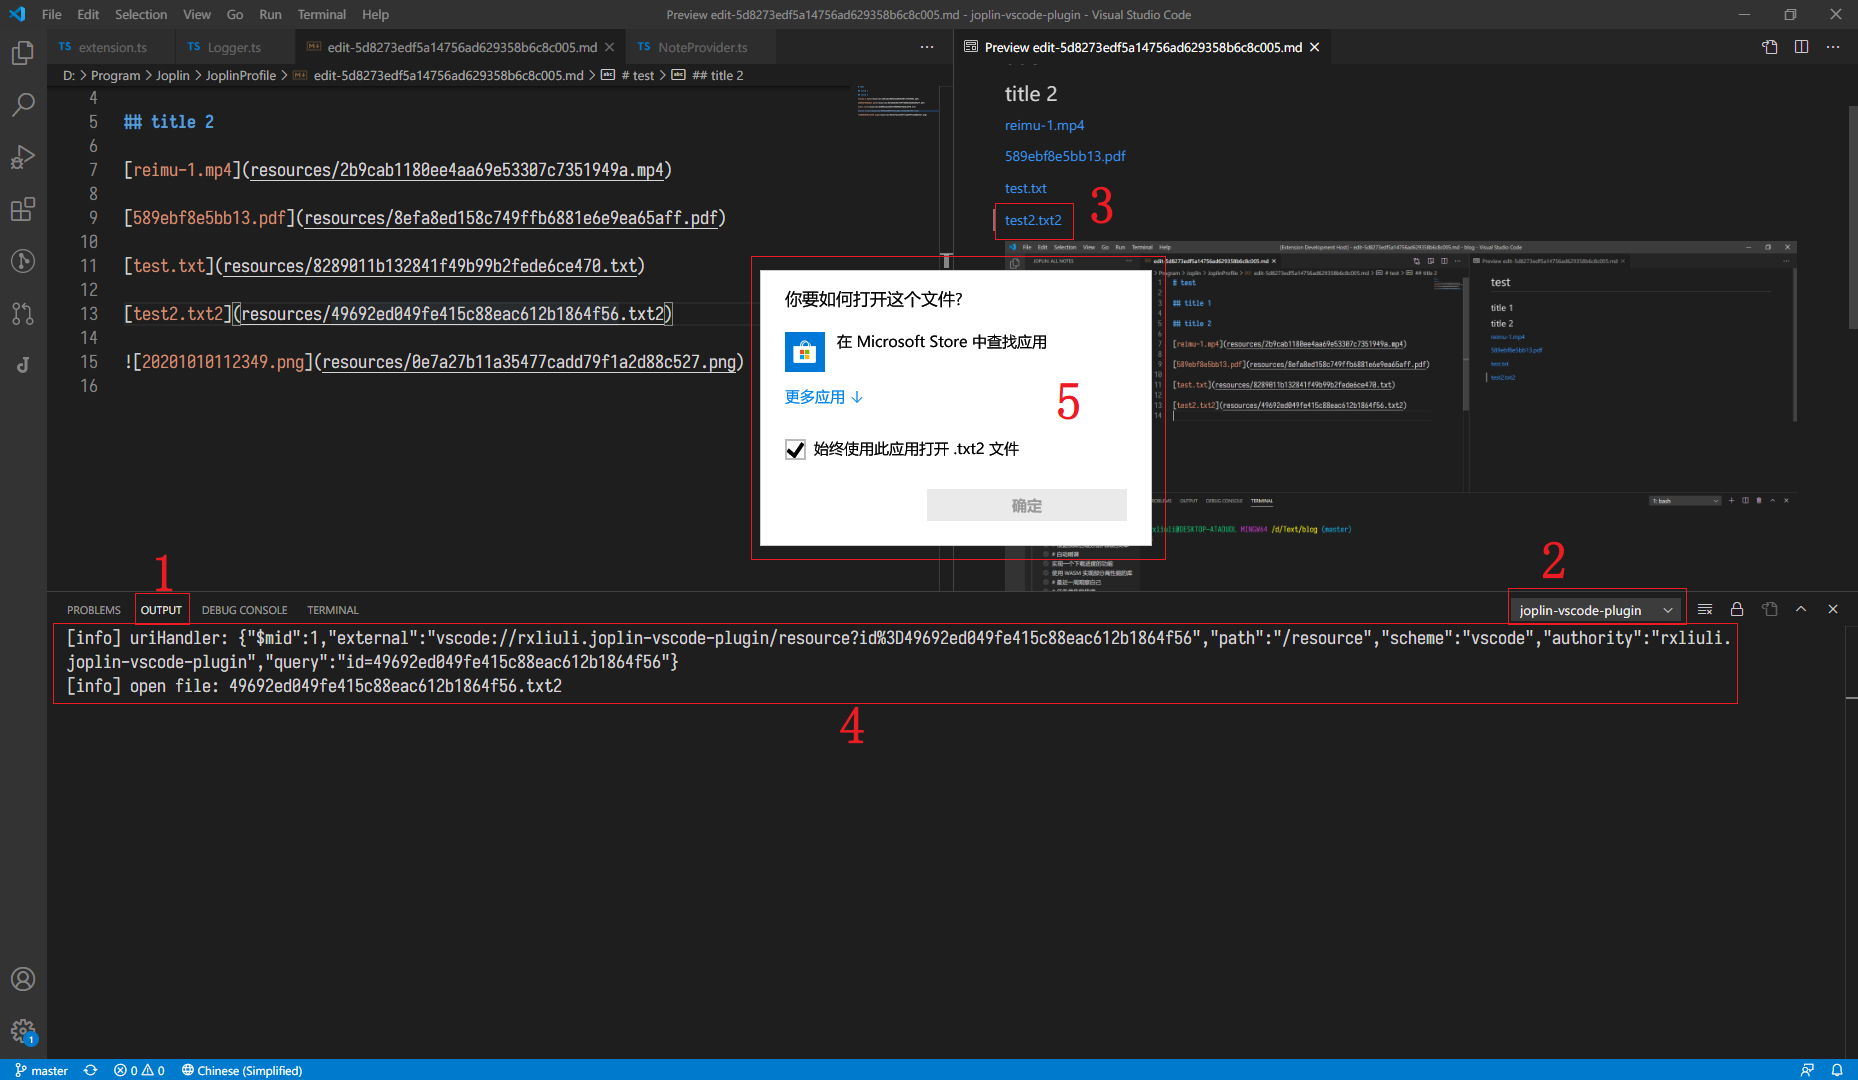Open the Terminal menu in the menu bar
This screenshot has height=1080, width=1858.
pyautogui.click(x=321, y=14)
